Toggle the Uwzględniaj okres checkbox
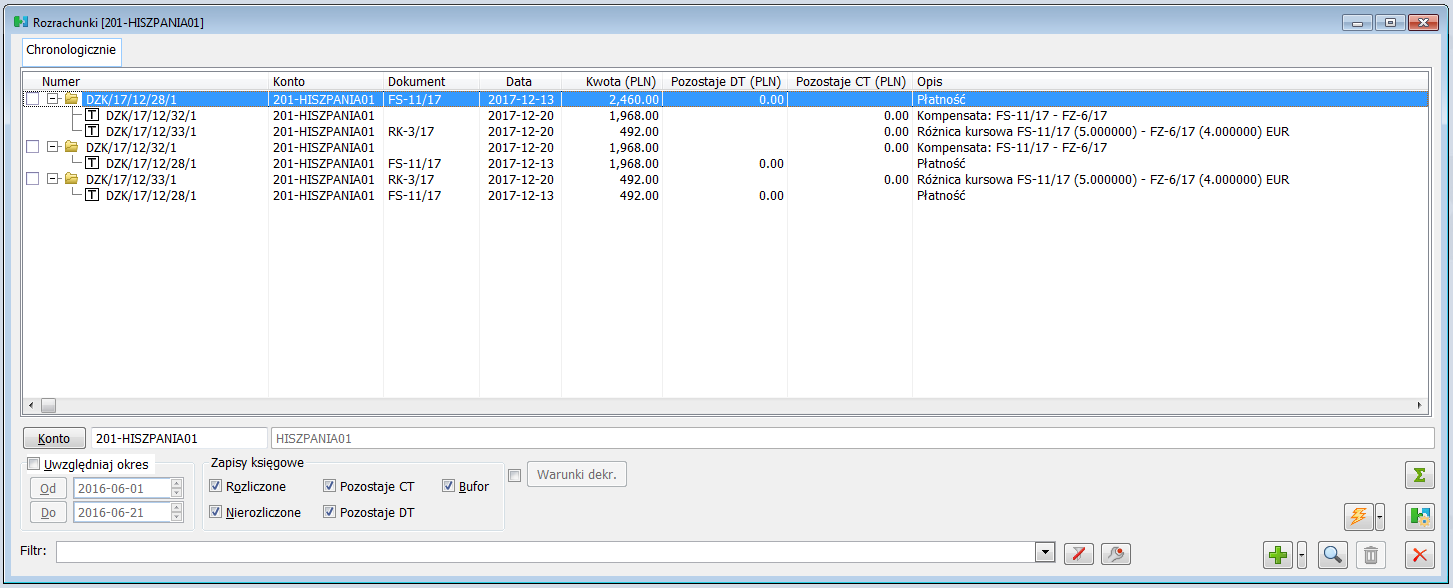 34,464
